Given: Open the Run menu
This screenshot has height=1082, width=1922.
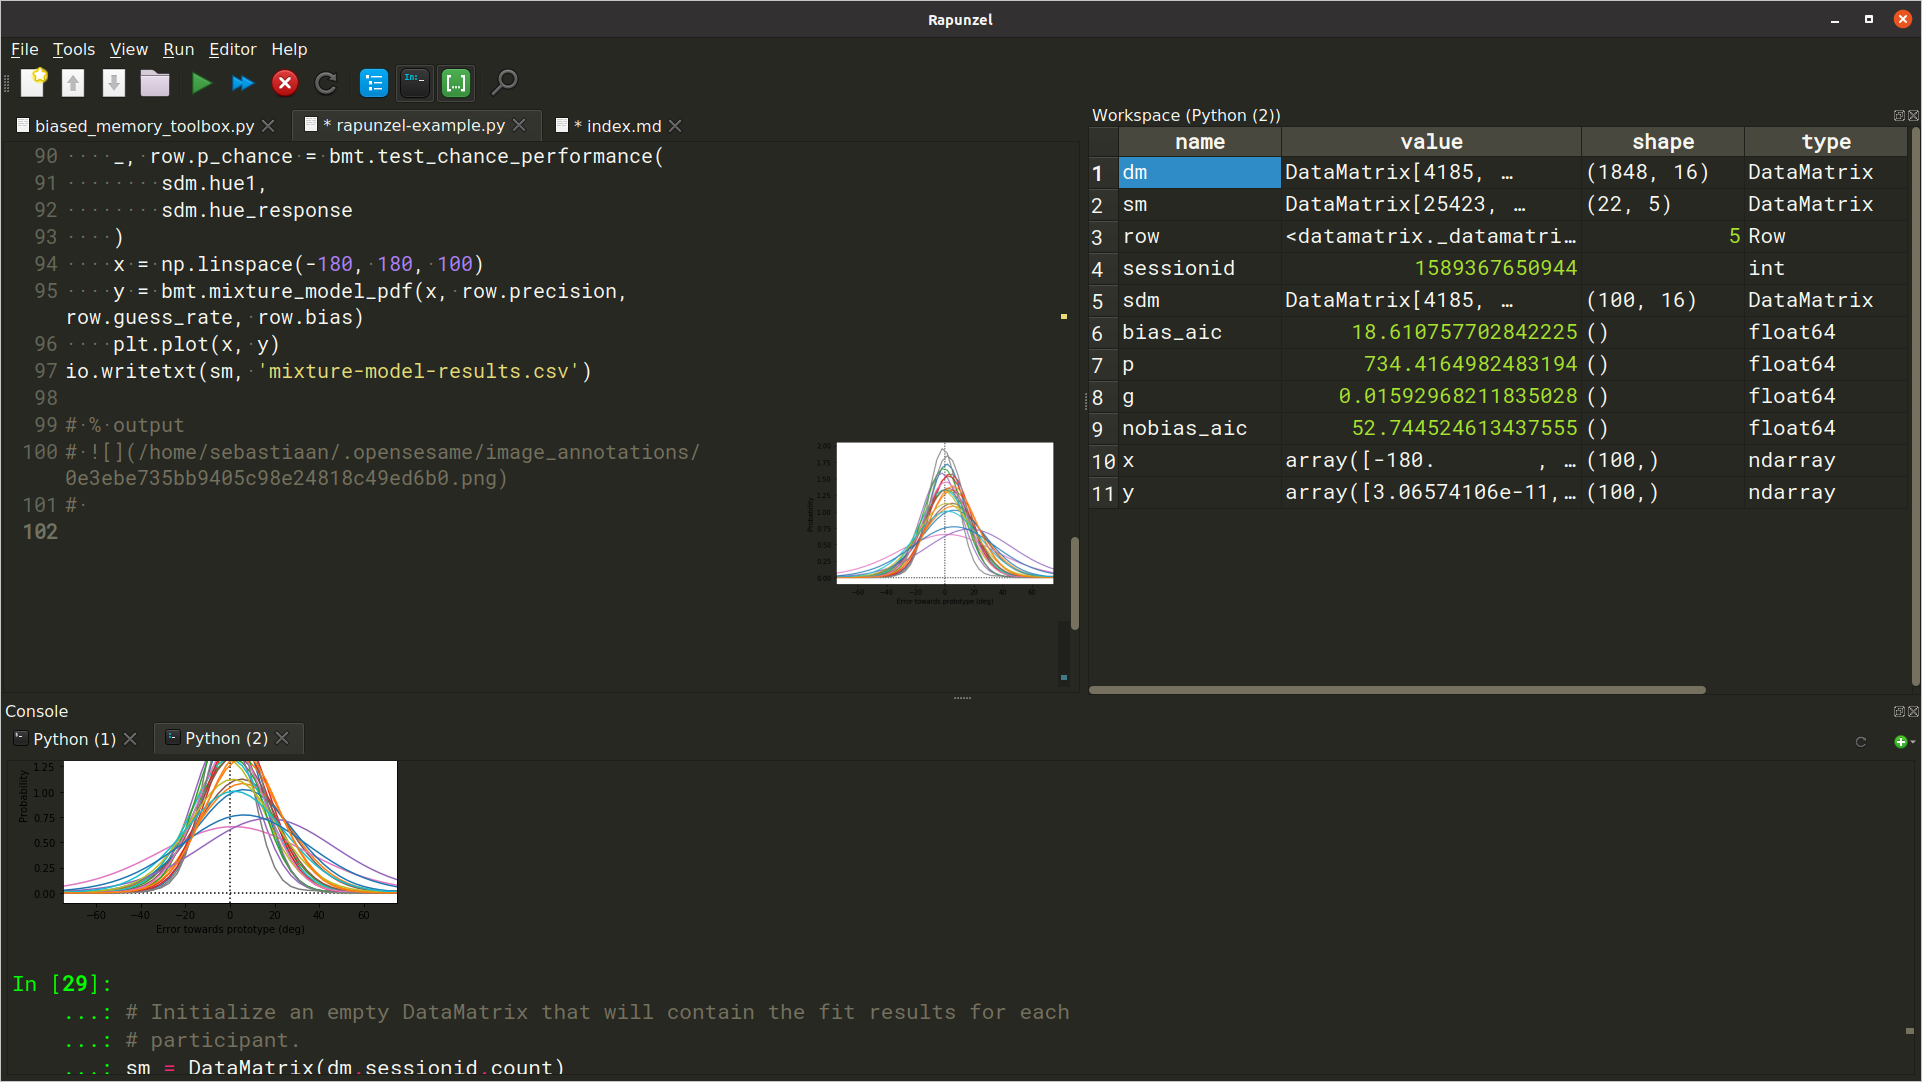Looking at the screenshot, I should 179,49.
